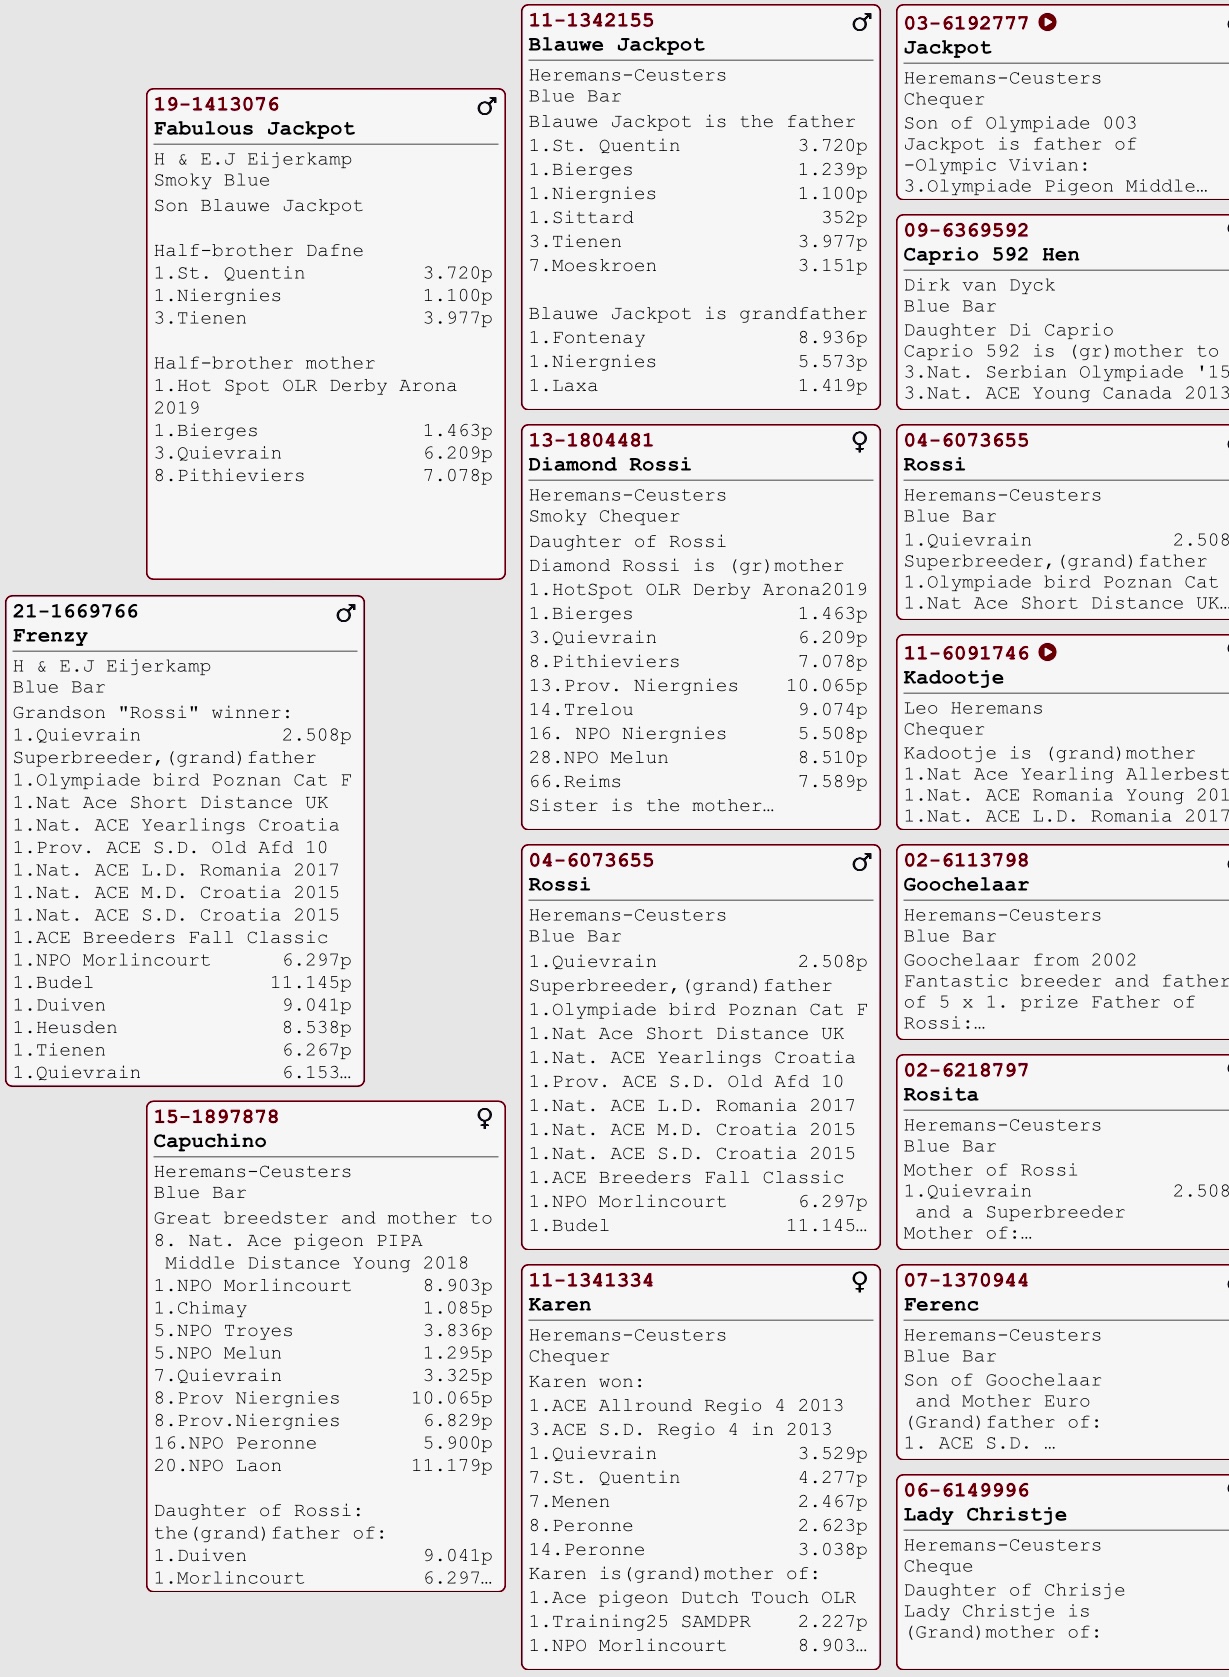Click the female symbol on Capuchino card
This screenshot has height=1677, width=1229.
tap(485, 1118)
